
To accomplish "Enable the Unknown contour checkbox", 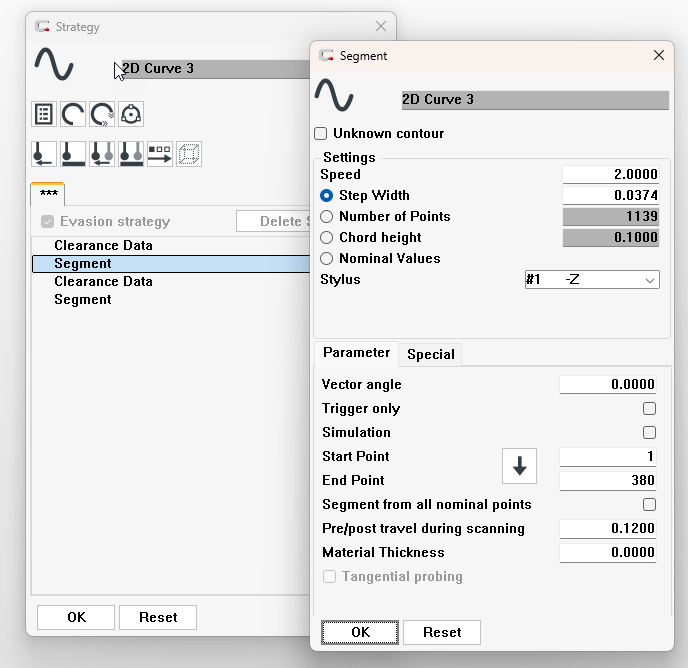I will click(321, 133).
